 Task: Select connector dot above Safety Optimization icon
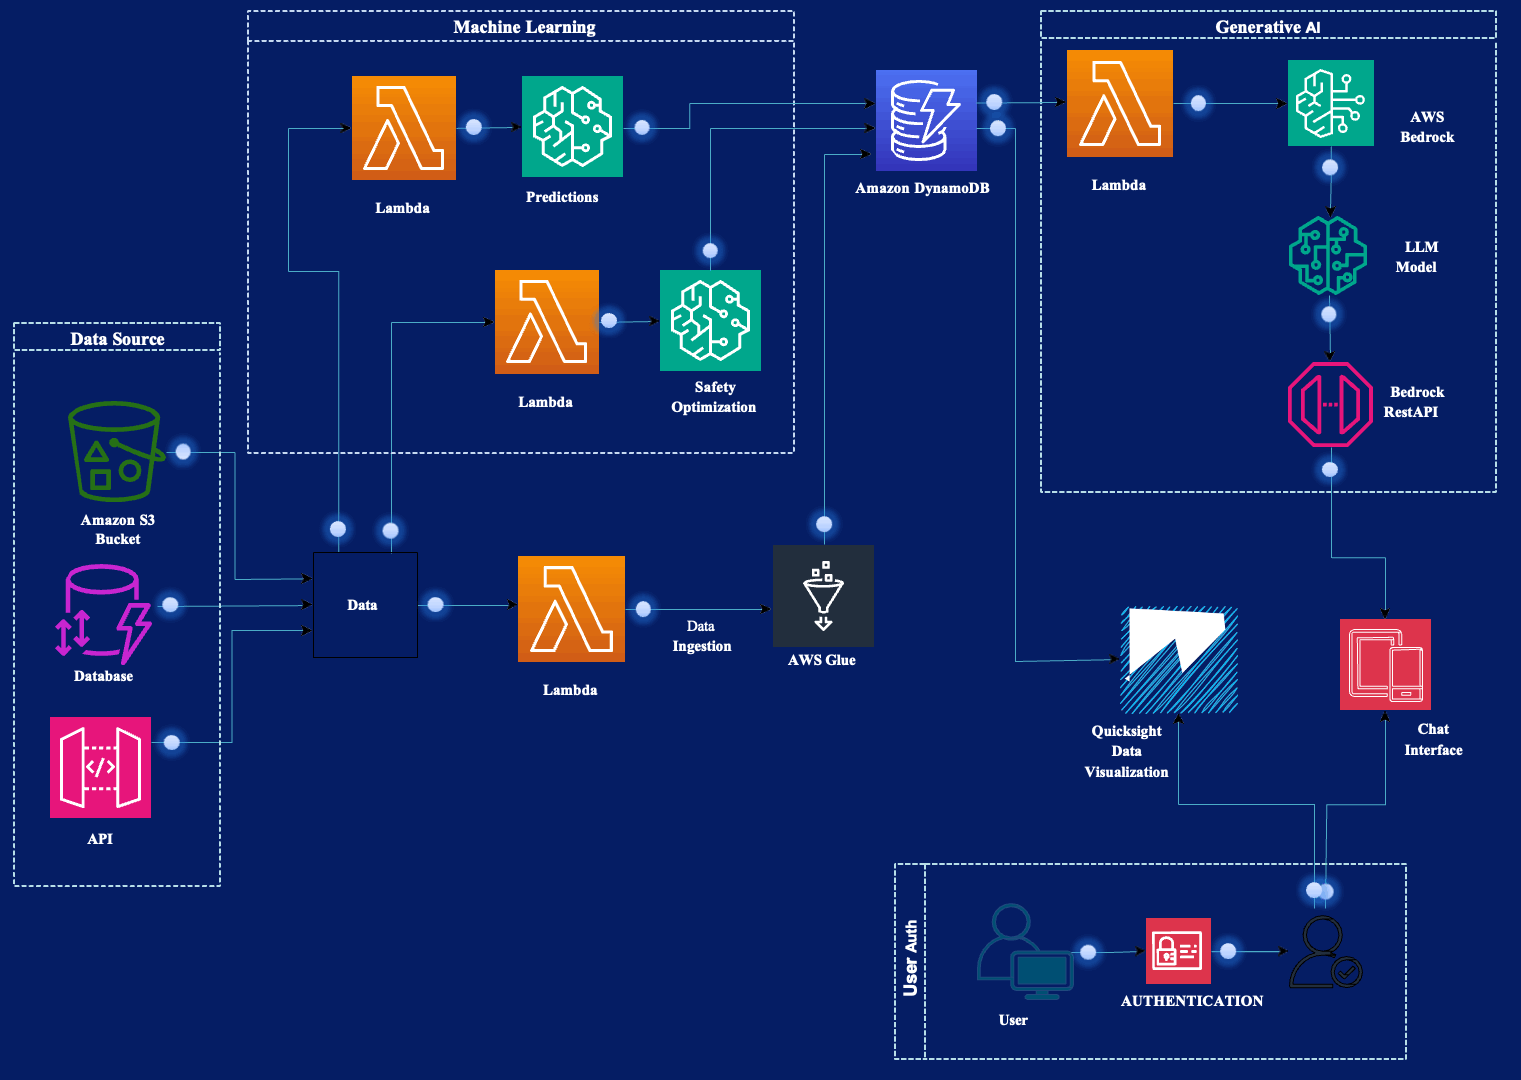710,250
